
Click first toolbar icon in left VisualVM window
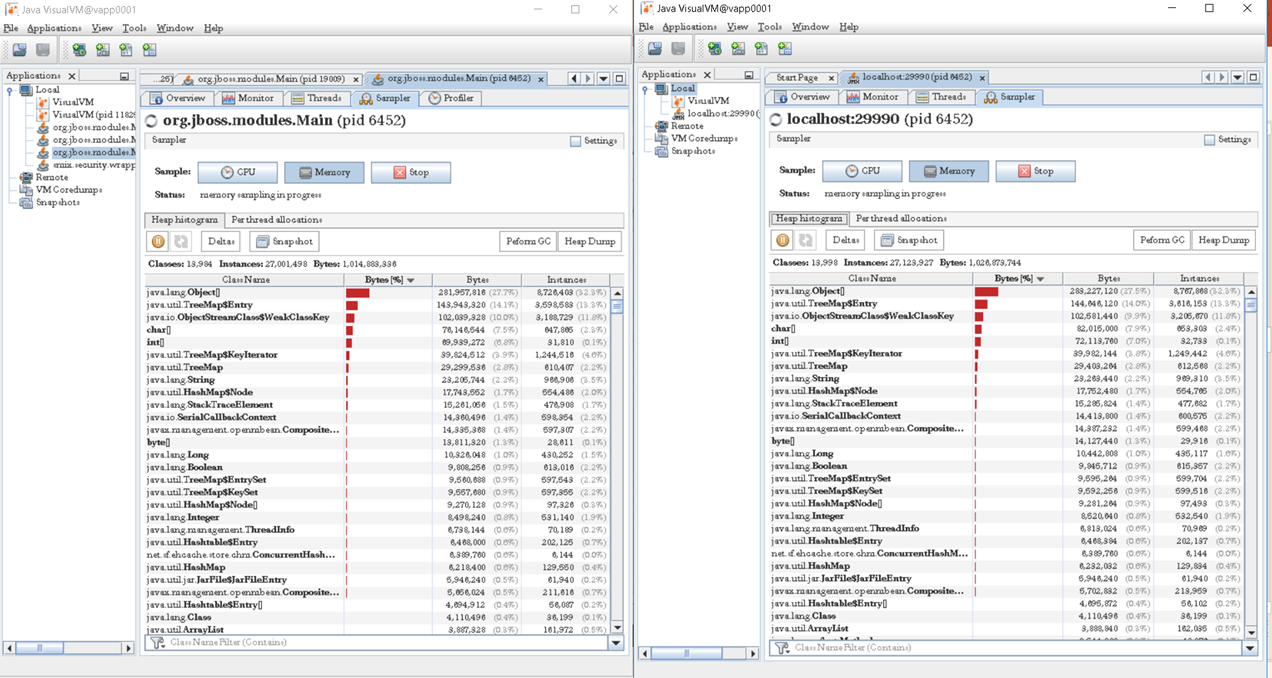click(19, 49)
